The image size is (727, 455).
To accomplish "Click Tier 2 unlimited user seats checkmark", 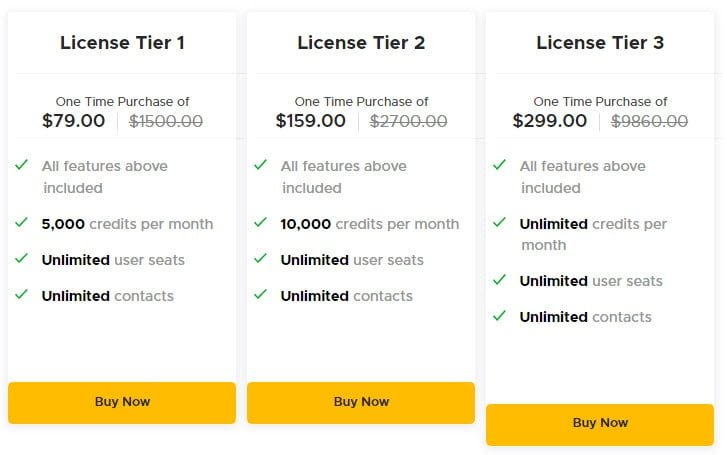I will tap(260, 259).
